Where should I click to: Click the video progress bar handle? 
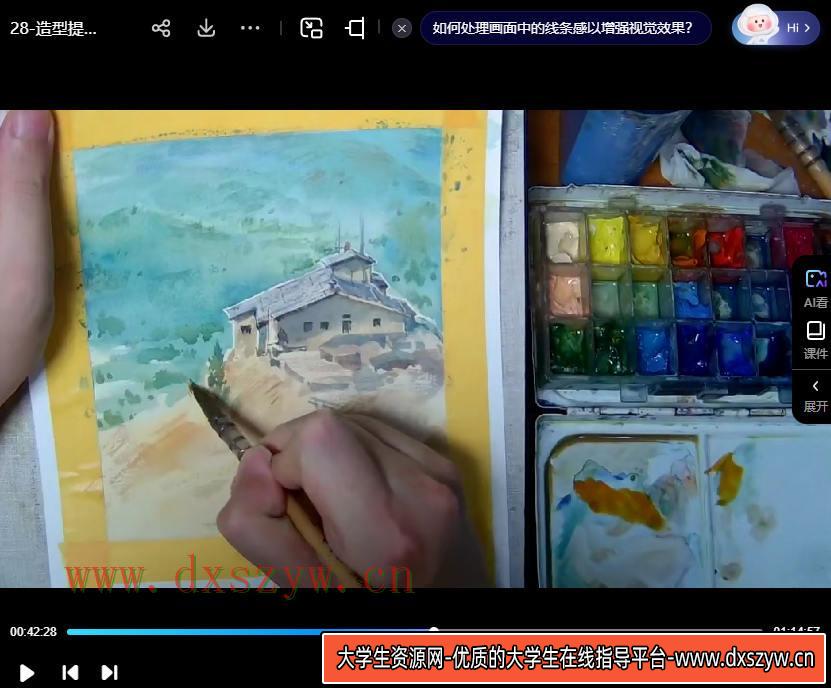click(x=434, y=630)
